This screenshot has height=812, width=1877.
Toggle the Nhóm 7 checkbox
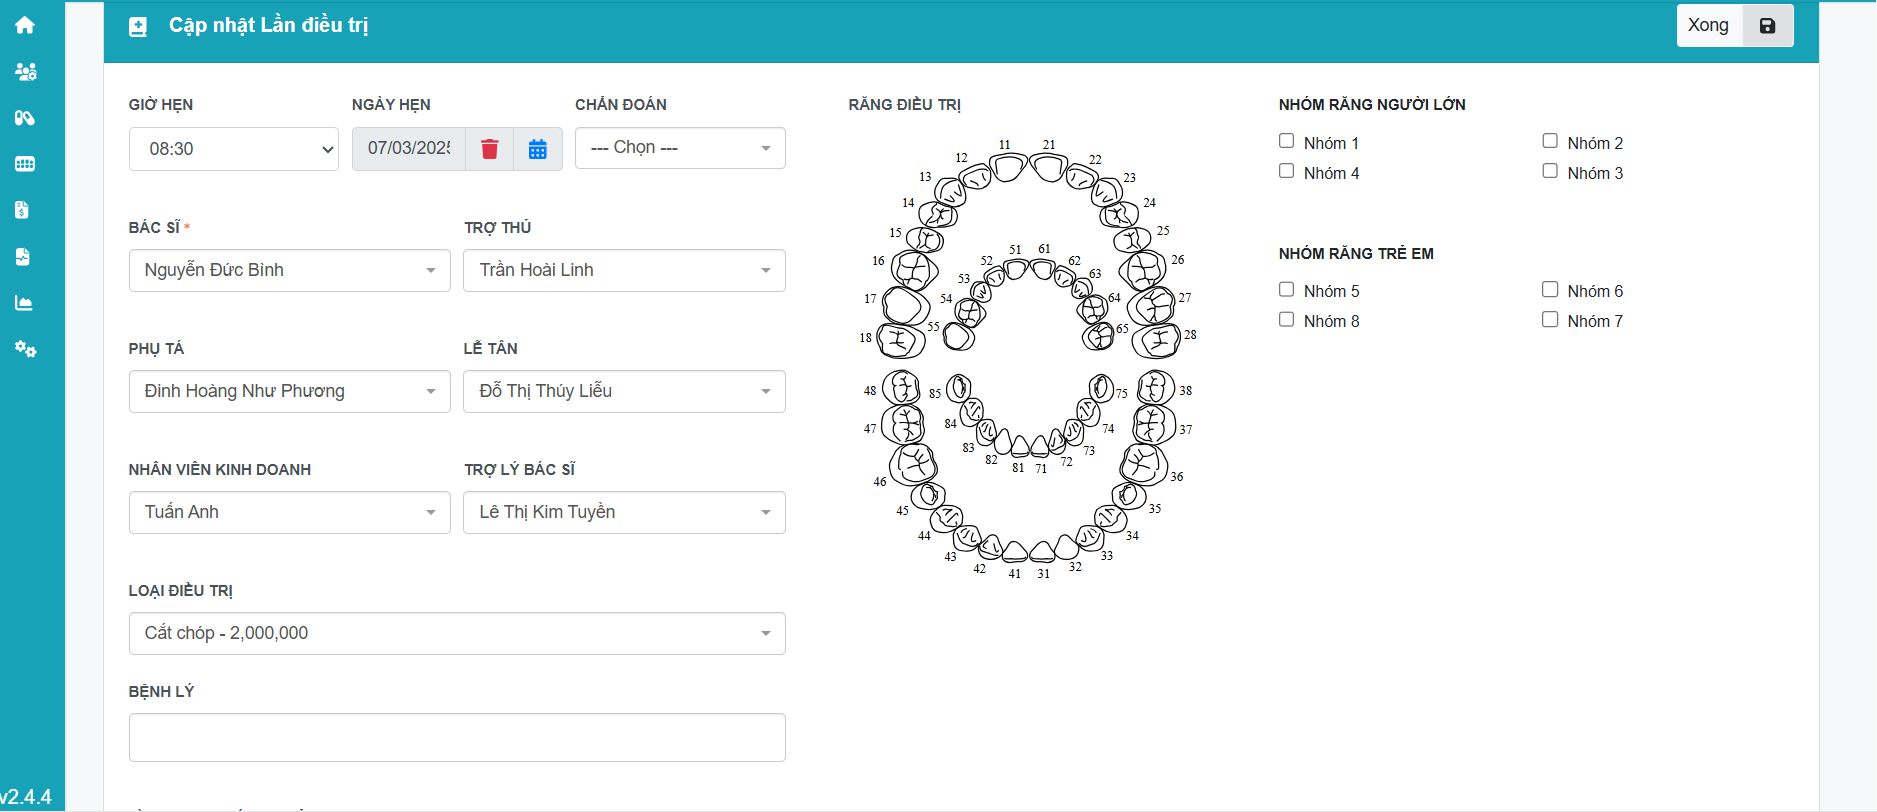click(1550, 319)
